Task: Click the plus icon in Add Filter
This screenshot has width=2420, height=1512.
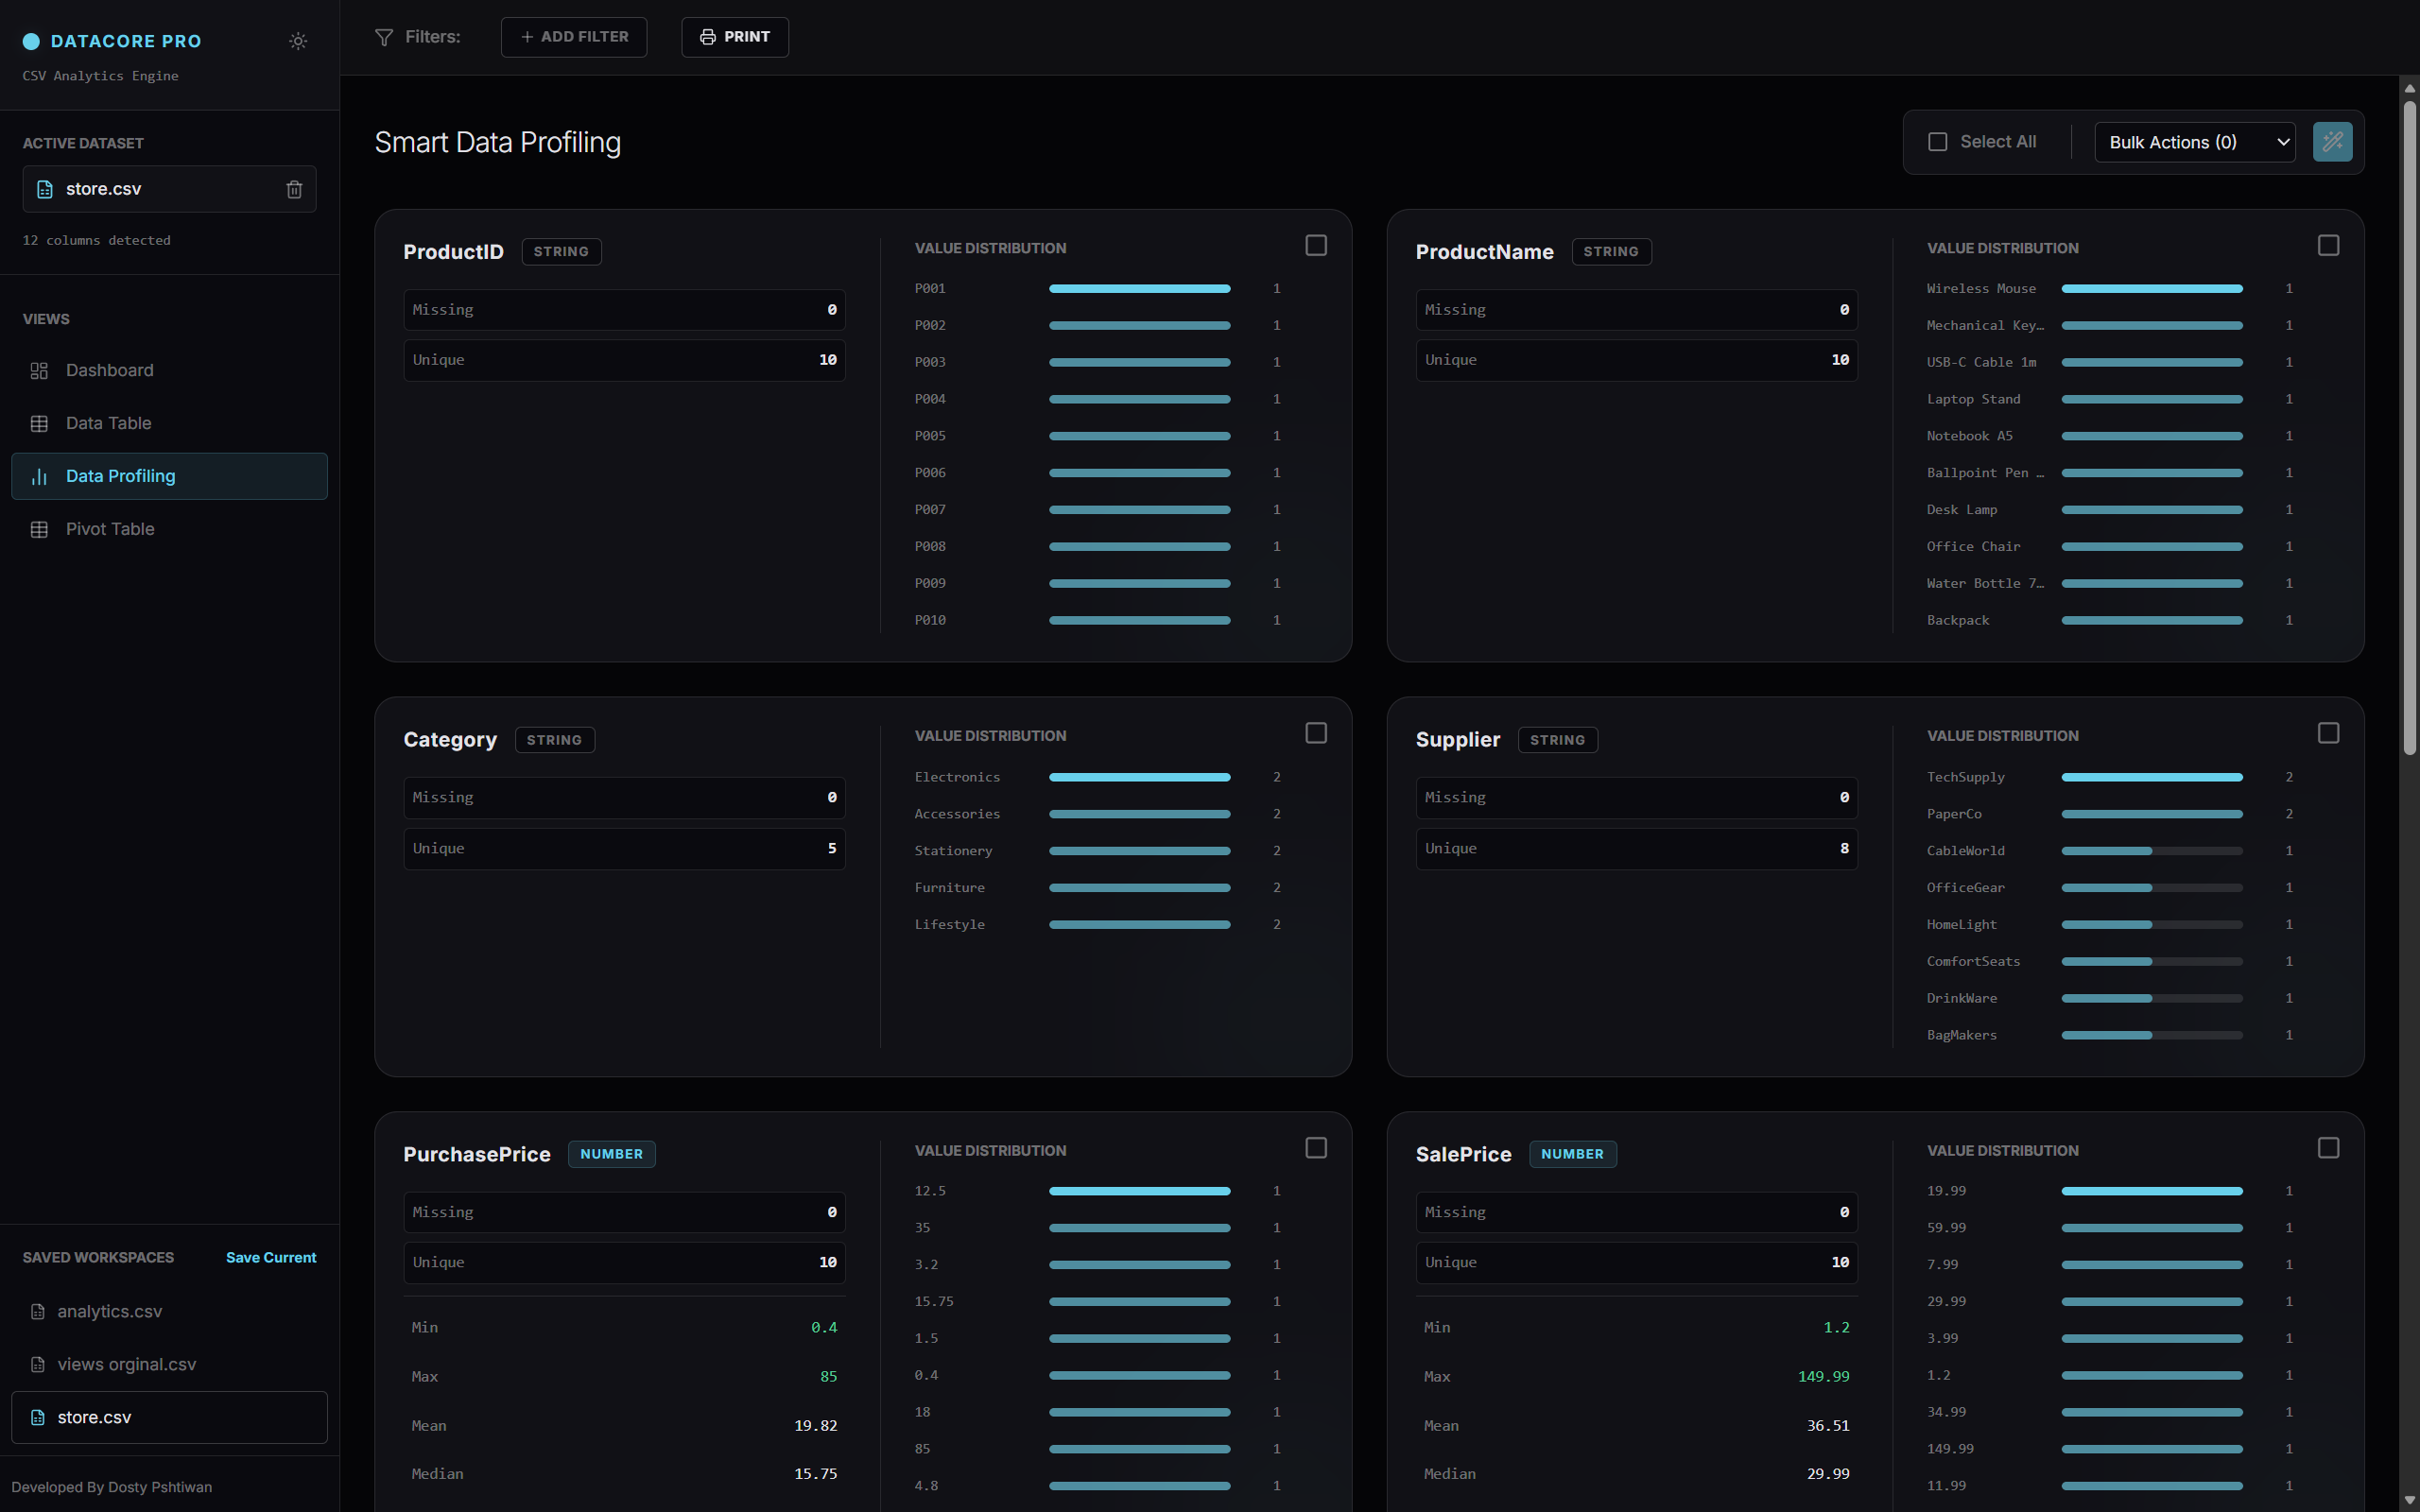Action: coord(527,37)
